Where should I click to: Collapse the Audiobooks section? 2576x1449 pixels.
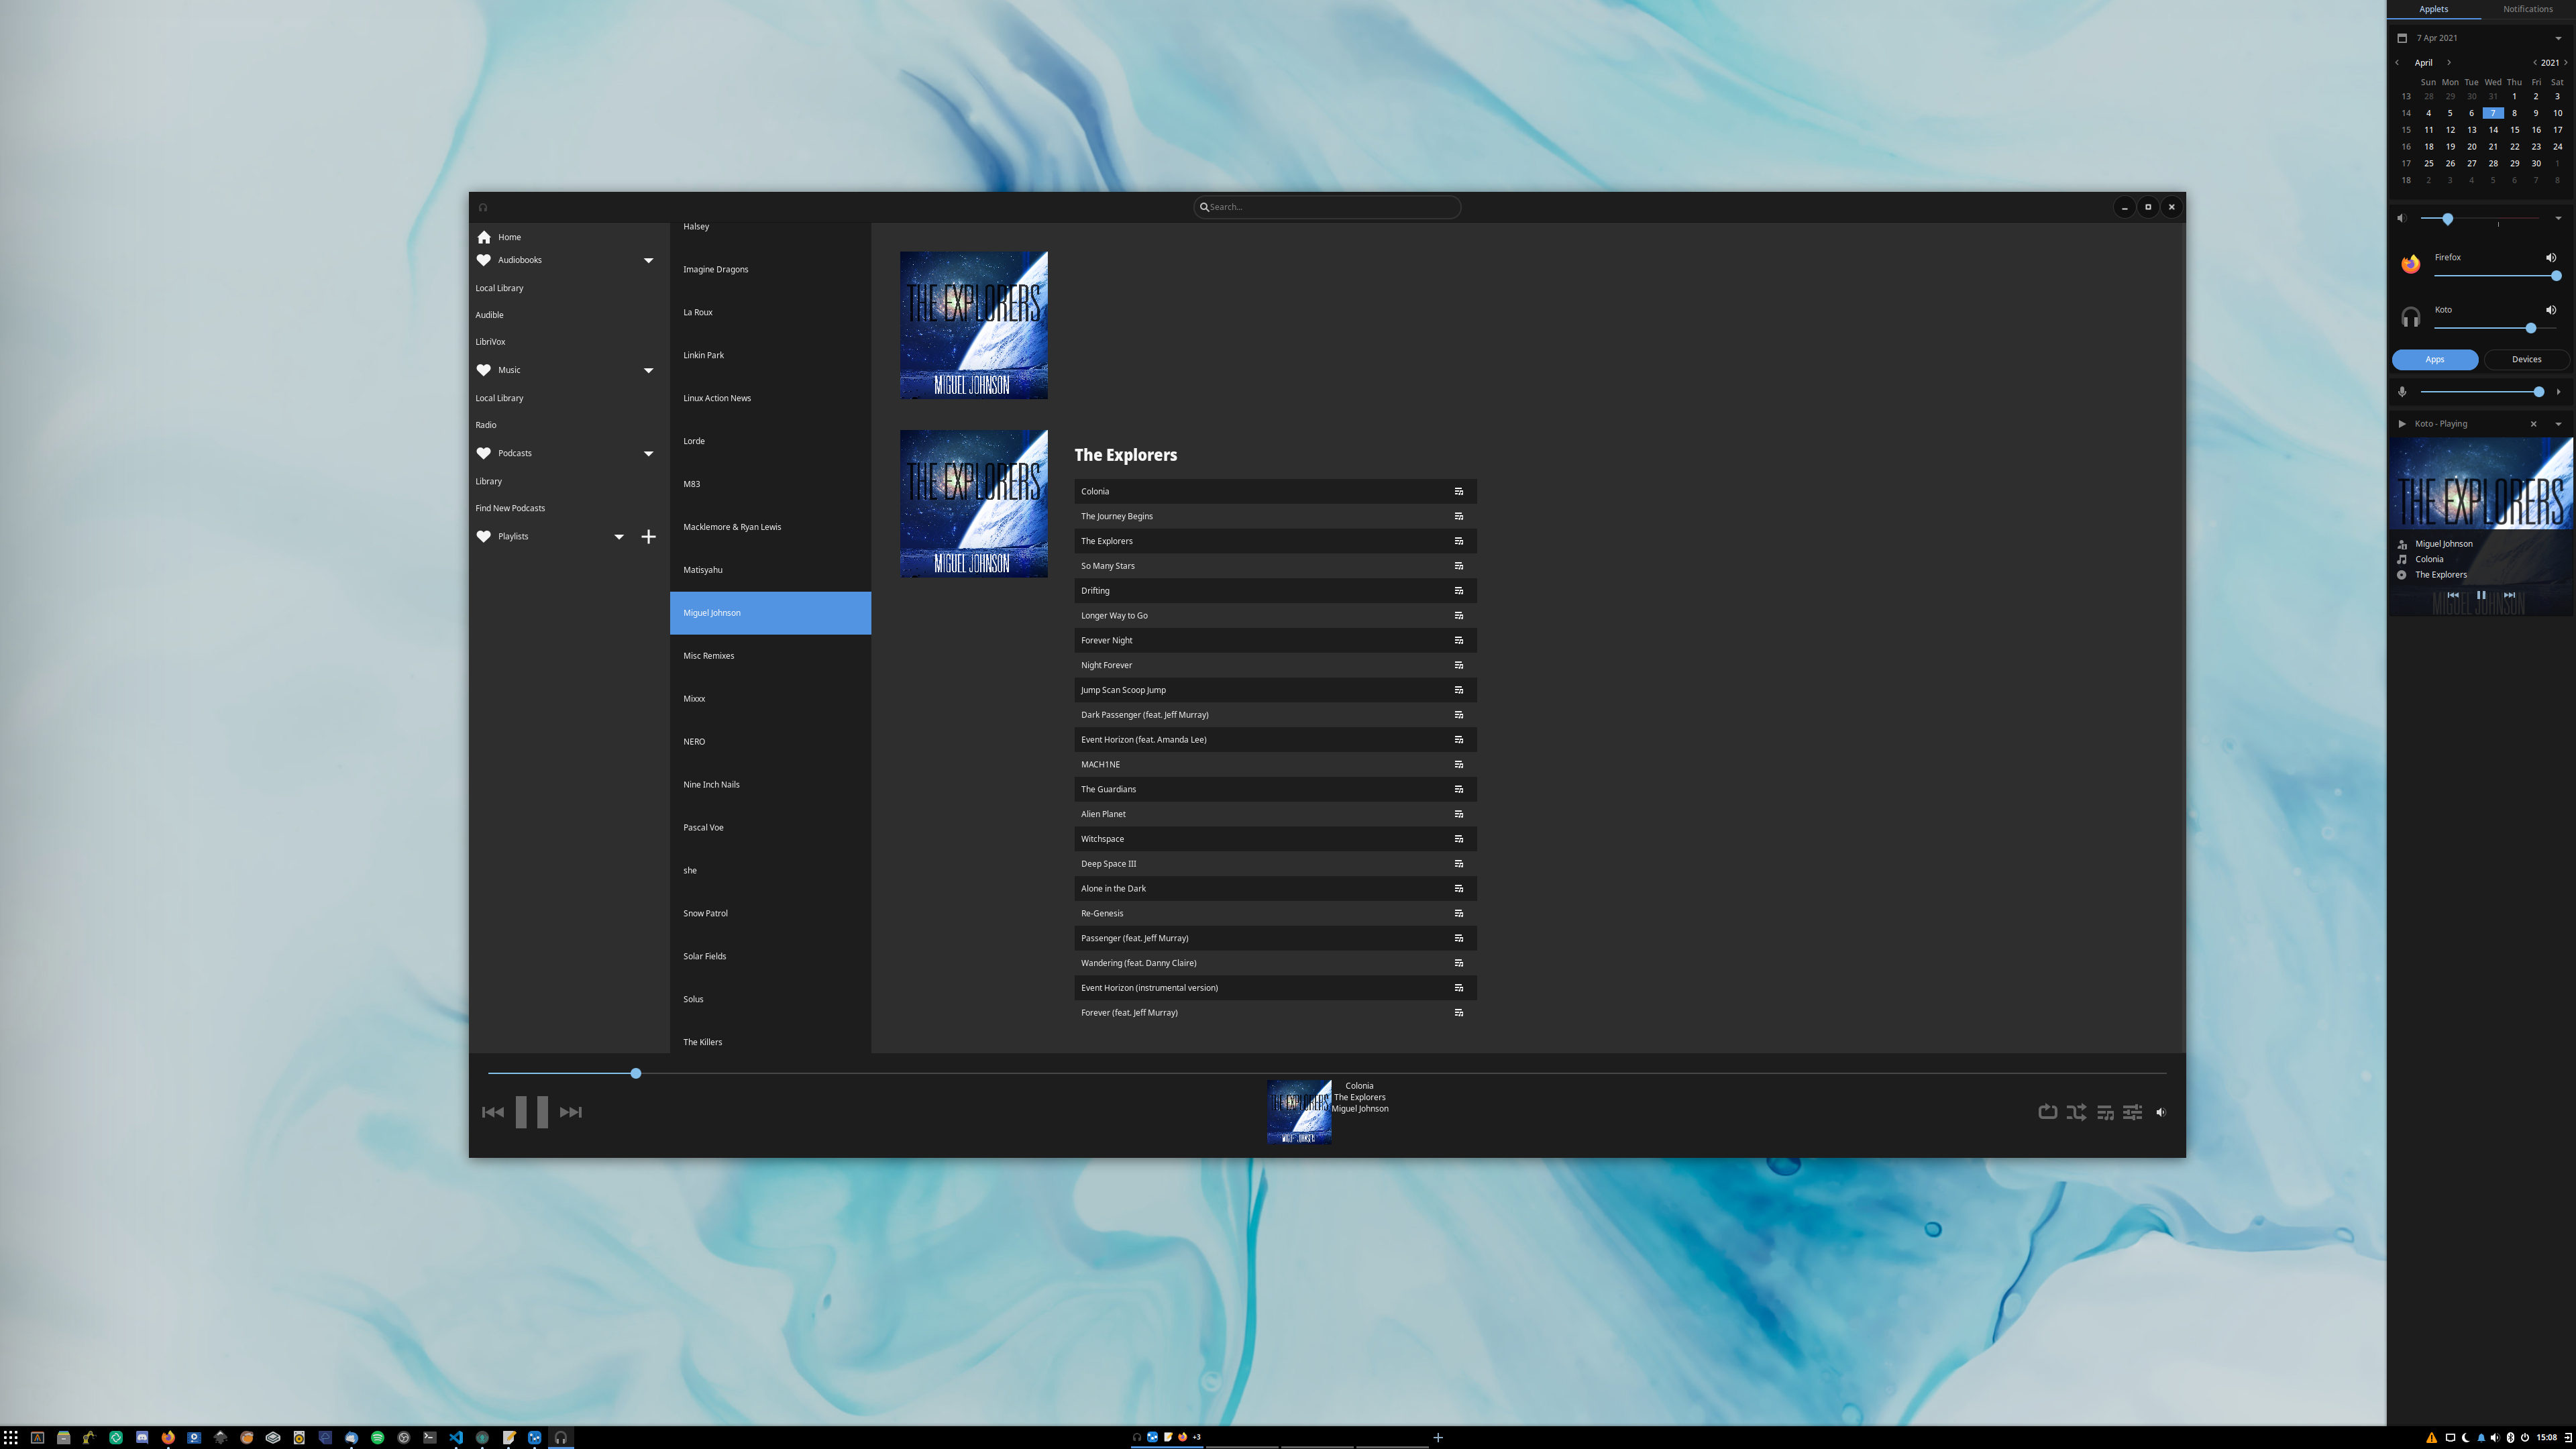[x=648, y=260]
